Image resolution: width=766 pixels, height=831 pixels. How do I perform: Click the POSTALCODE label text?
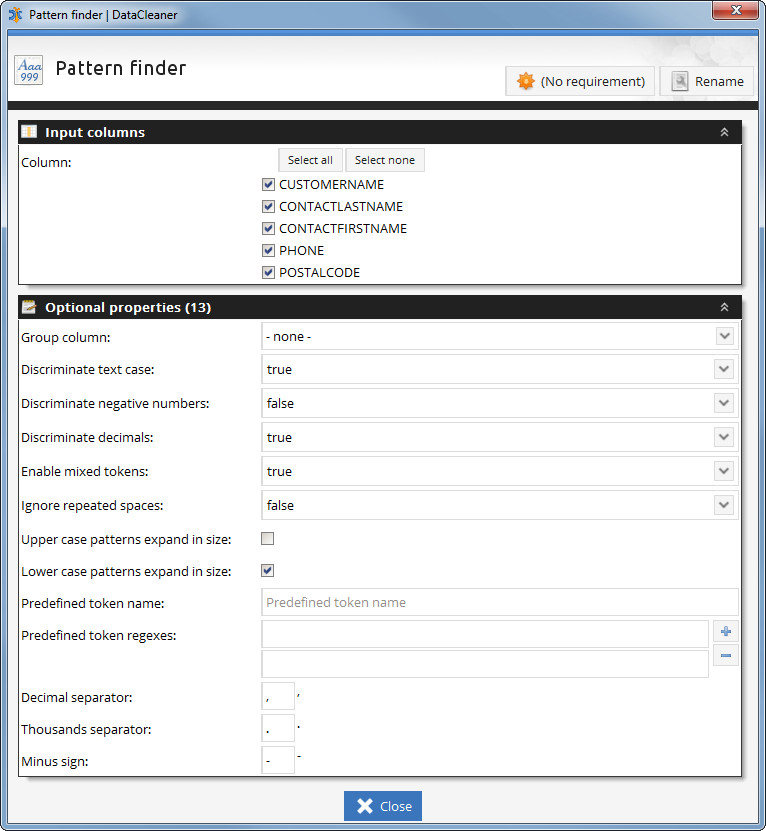pyautogui.click(x=319, y=272)
